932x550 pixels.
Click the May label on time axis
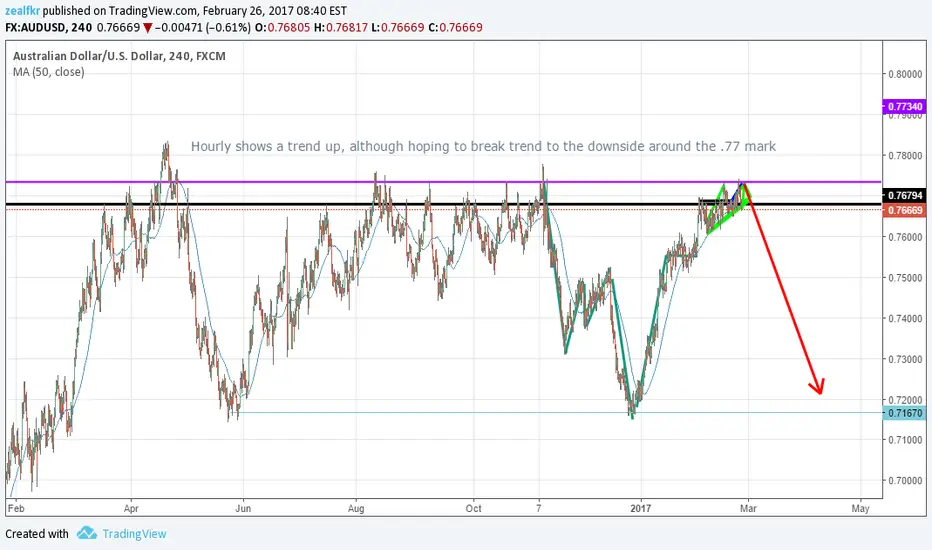(860, 508)
